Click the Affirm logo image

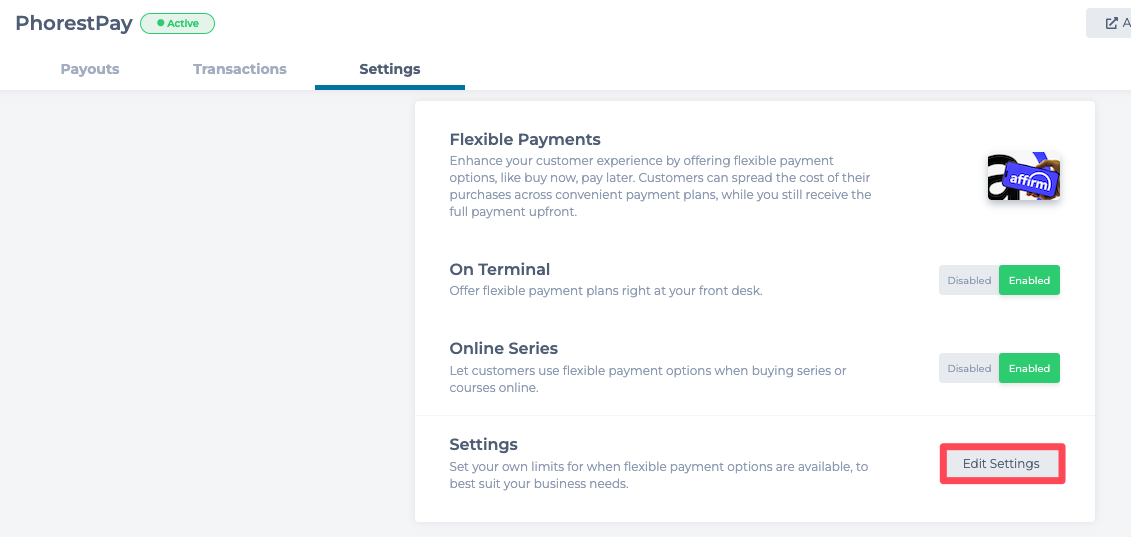(1023, 177)
